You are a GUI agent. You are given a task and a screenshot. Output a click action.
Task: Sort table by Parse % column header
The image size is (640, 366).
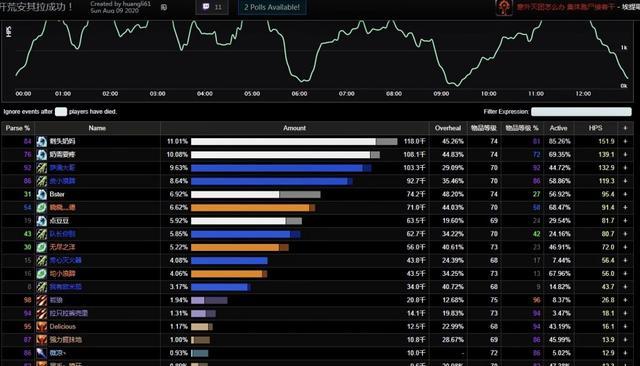(18, 128)
